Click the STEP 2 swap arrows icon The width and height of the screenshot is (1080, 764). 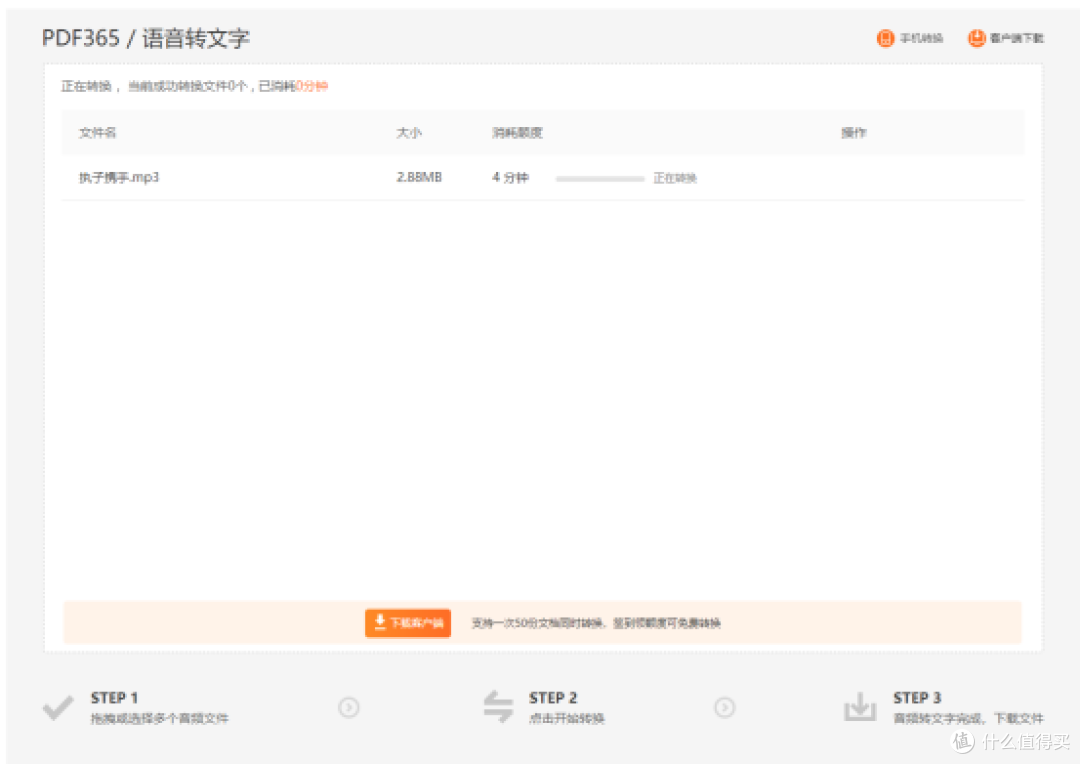498,707
